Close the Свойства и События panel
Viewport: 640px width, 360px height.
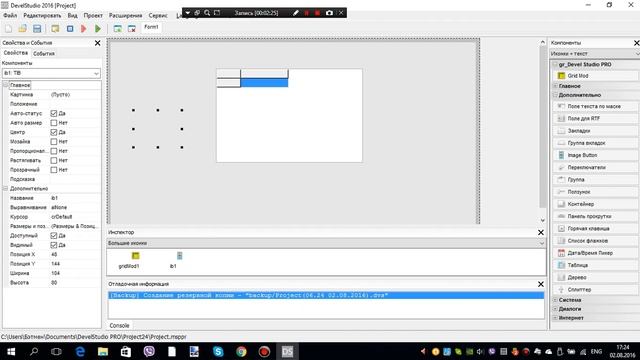[x=98, y=43]
